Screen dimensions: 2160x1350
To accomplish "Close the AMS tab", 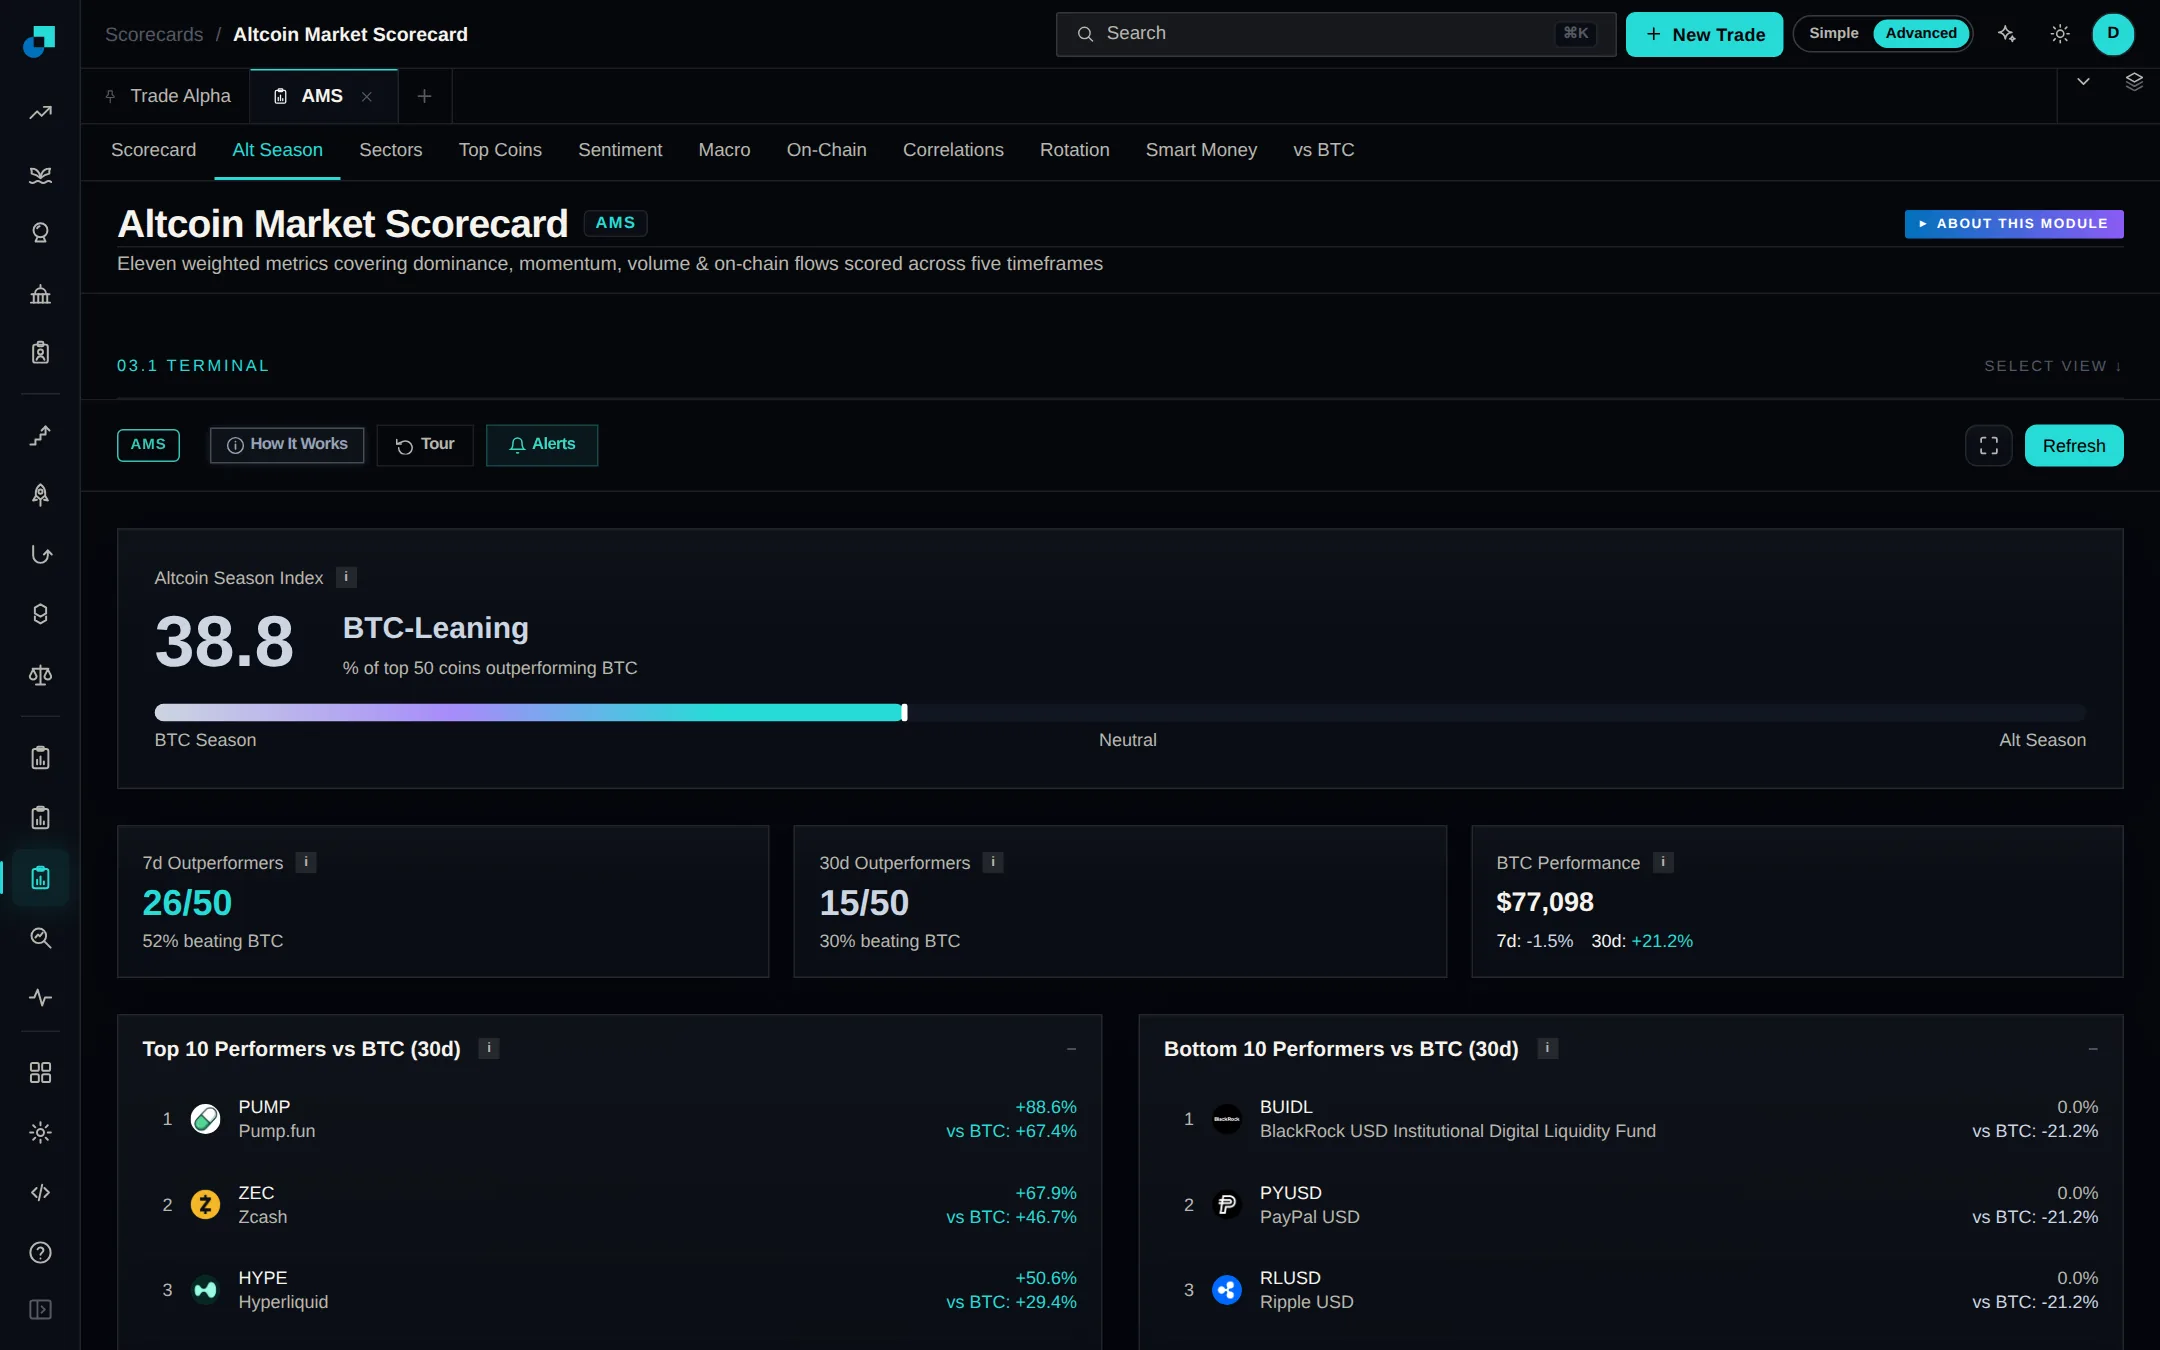I will 367,97.
